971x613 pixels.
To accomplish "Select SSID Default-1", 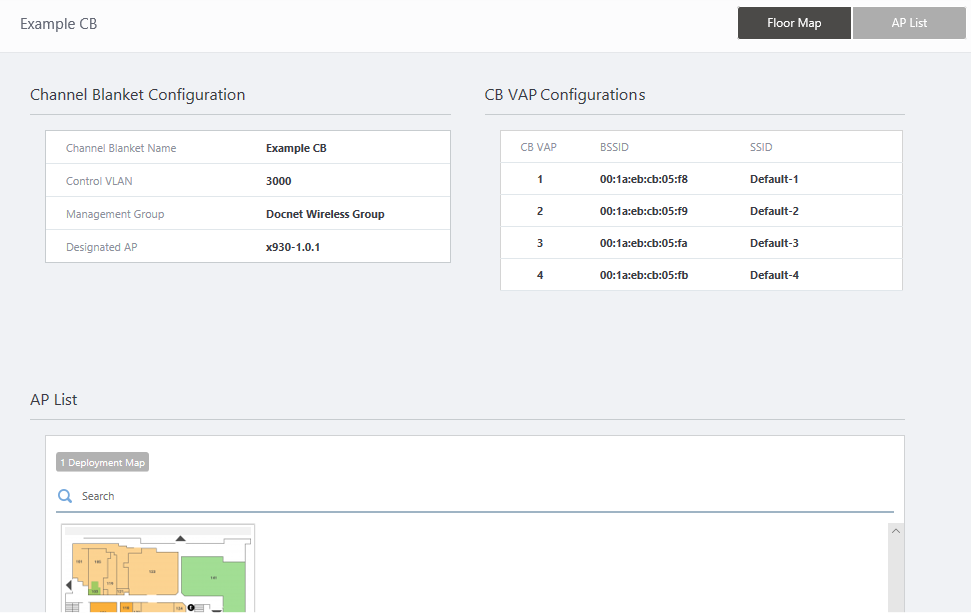I will tap(774, 179).
